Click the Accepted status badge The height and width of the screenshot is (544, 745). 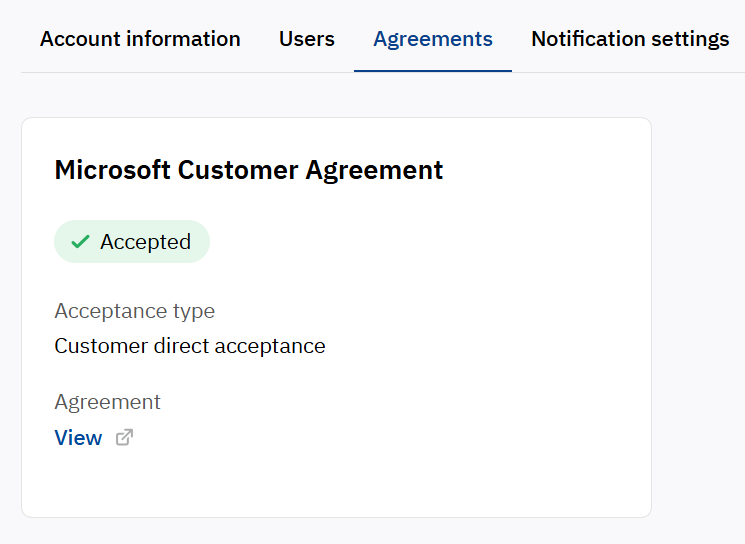pos(132,241)
